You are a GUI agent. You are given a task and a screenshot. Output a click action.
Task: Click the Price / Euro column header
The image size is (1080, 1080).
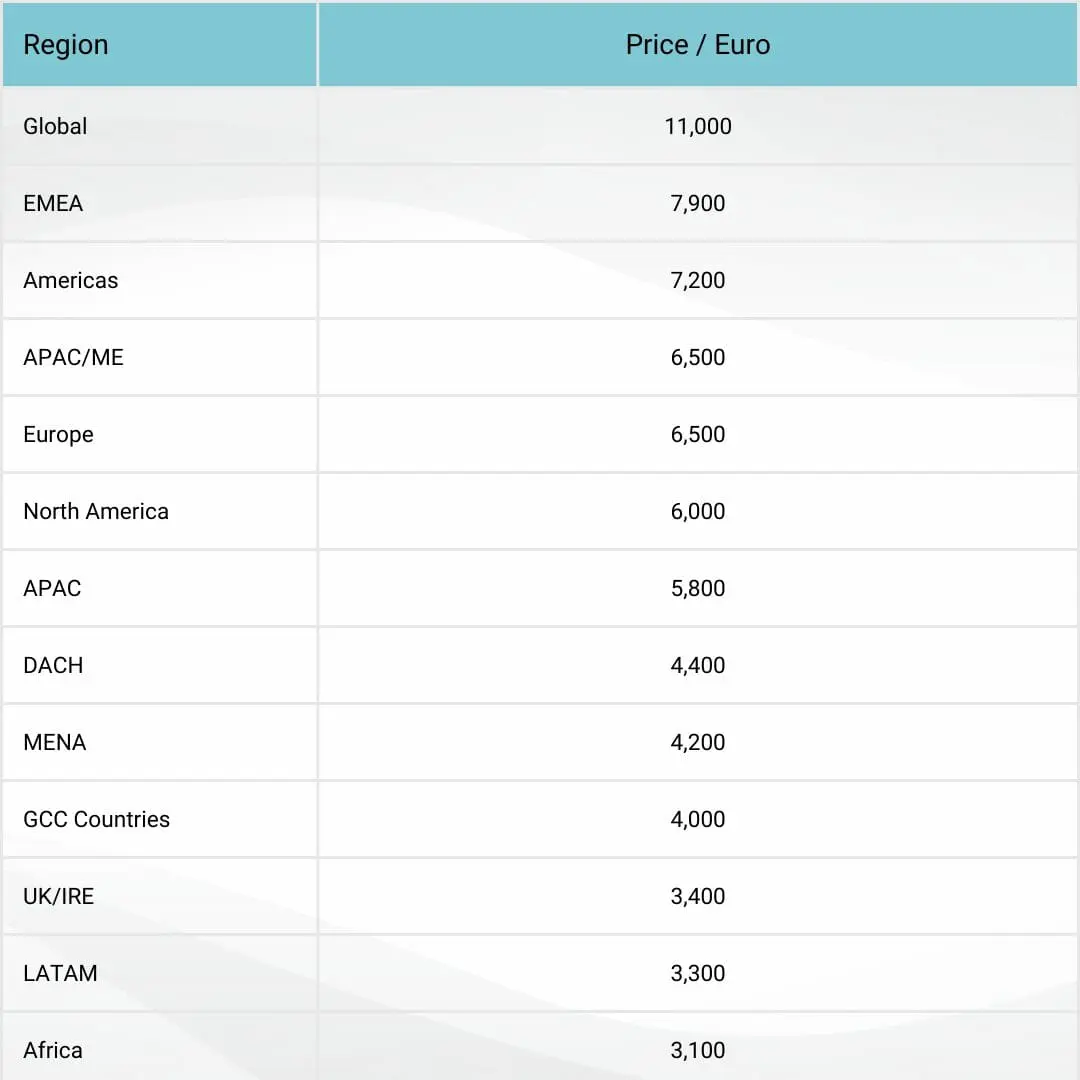point(698,45)
